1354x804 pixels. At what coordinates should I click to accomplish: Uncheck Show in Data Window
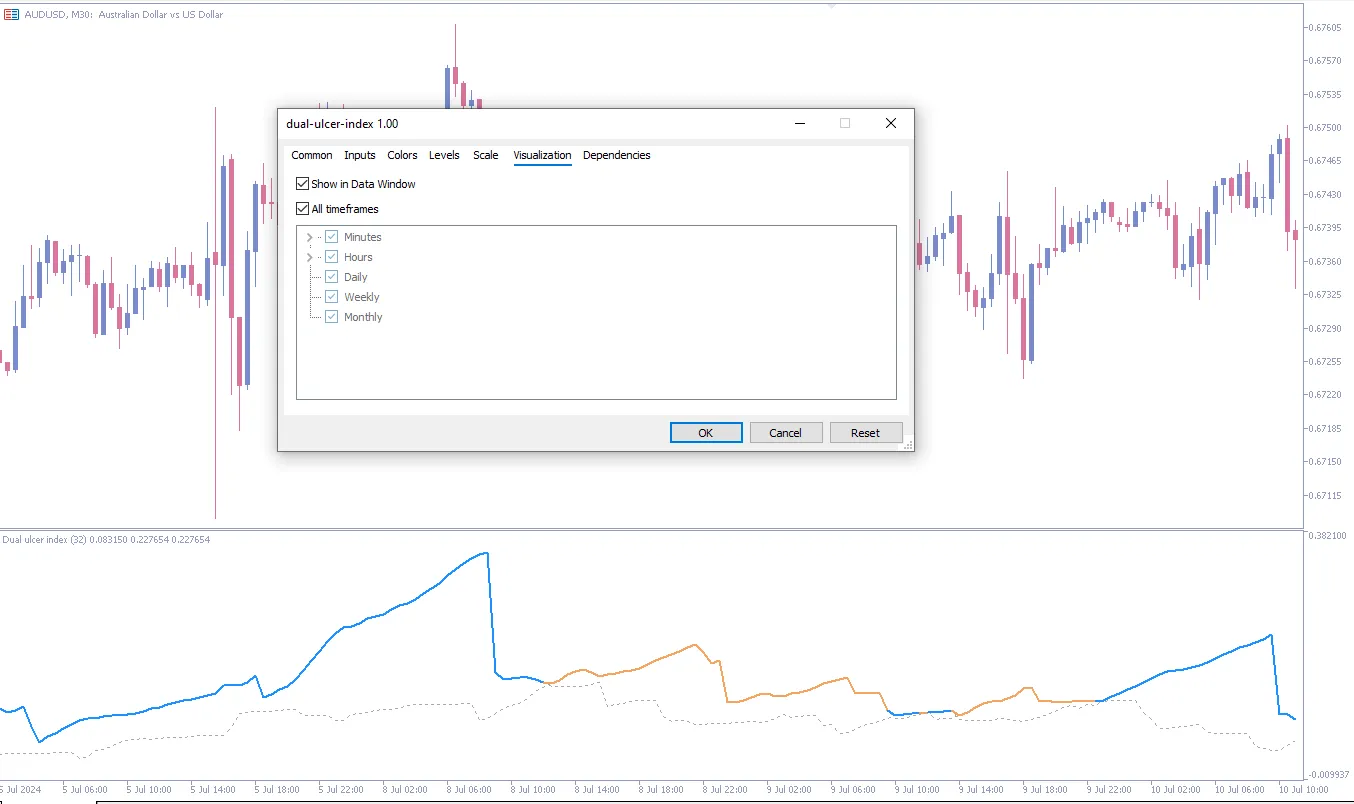pos(303,184)
